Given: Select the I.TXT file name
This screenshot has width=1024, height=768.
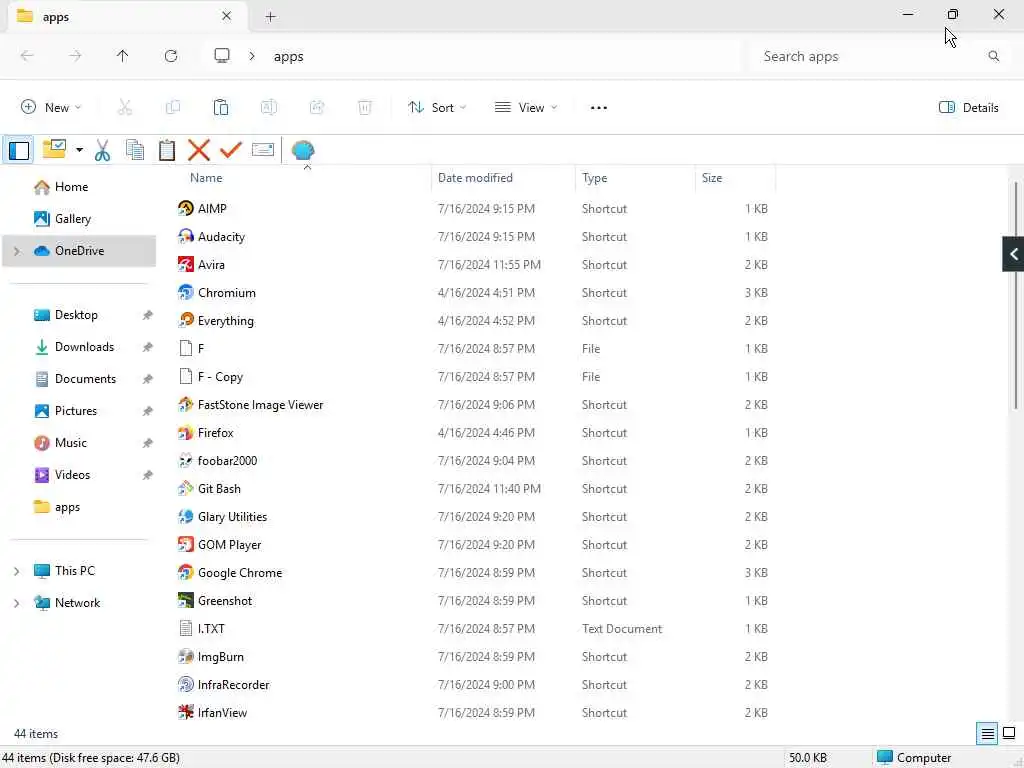Looking at the screenshot, I should point(211,629).
